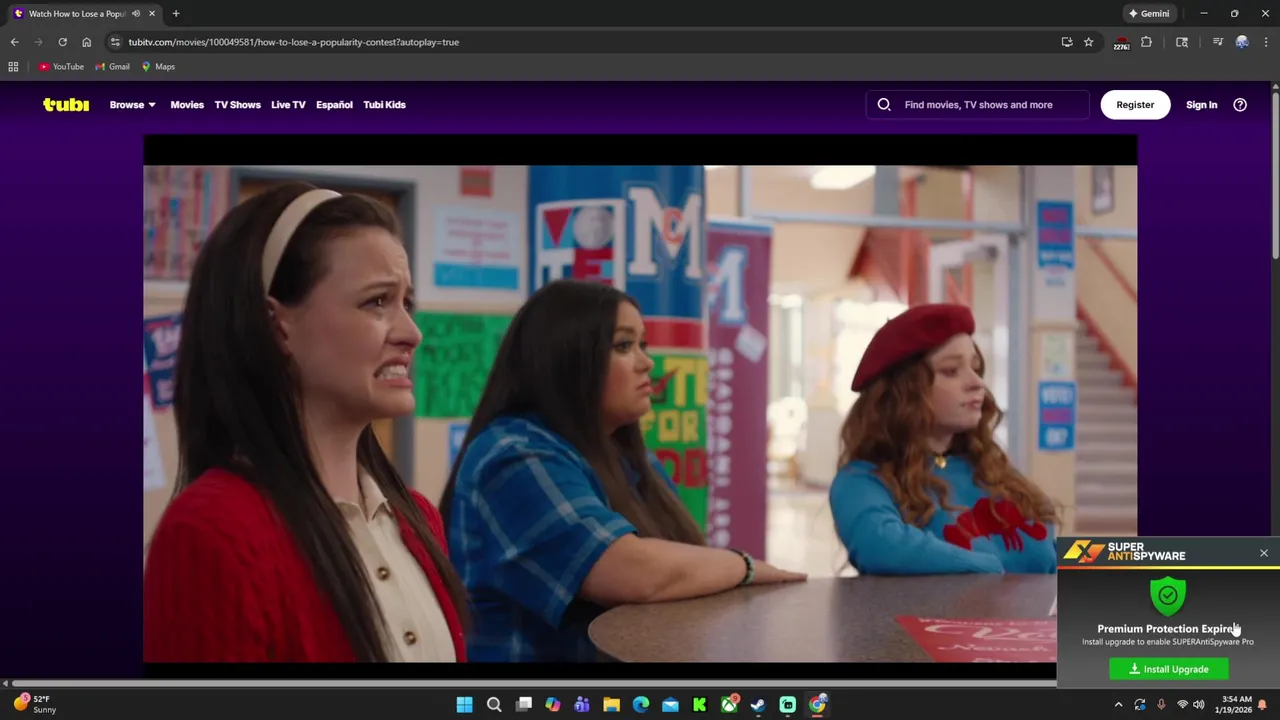The width and height of the screenshot is (1280, 720).
Task: Open the Google Lens search icon
Action: (1182, 42)
